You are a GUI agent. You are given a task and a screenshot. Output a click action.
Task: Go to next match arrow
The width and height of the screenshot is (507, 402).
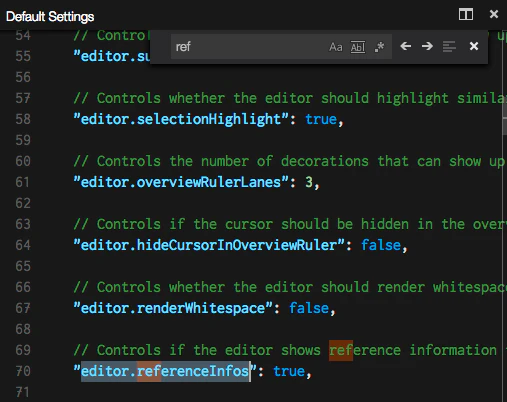point(427,46)
